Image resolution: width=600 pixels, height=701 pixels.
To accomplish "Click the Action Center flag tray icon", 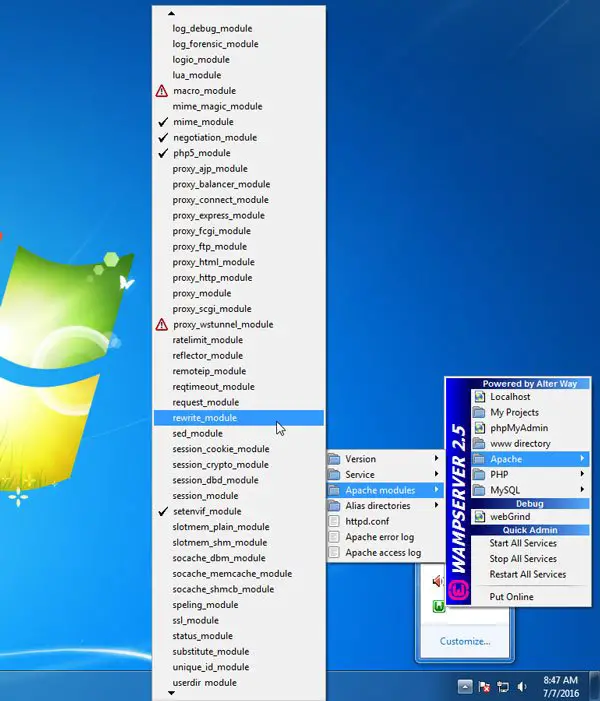I will point(484,687).
